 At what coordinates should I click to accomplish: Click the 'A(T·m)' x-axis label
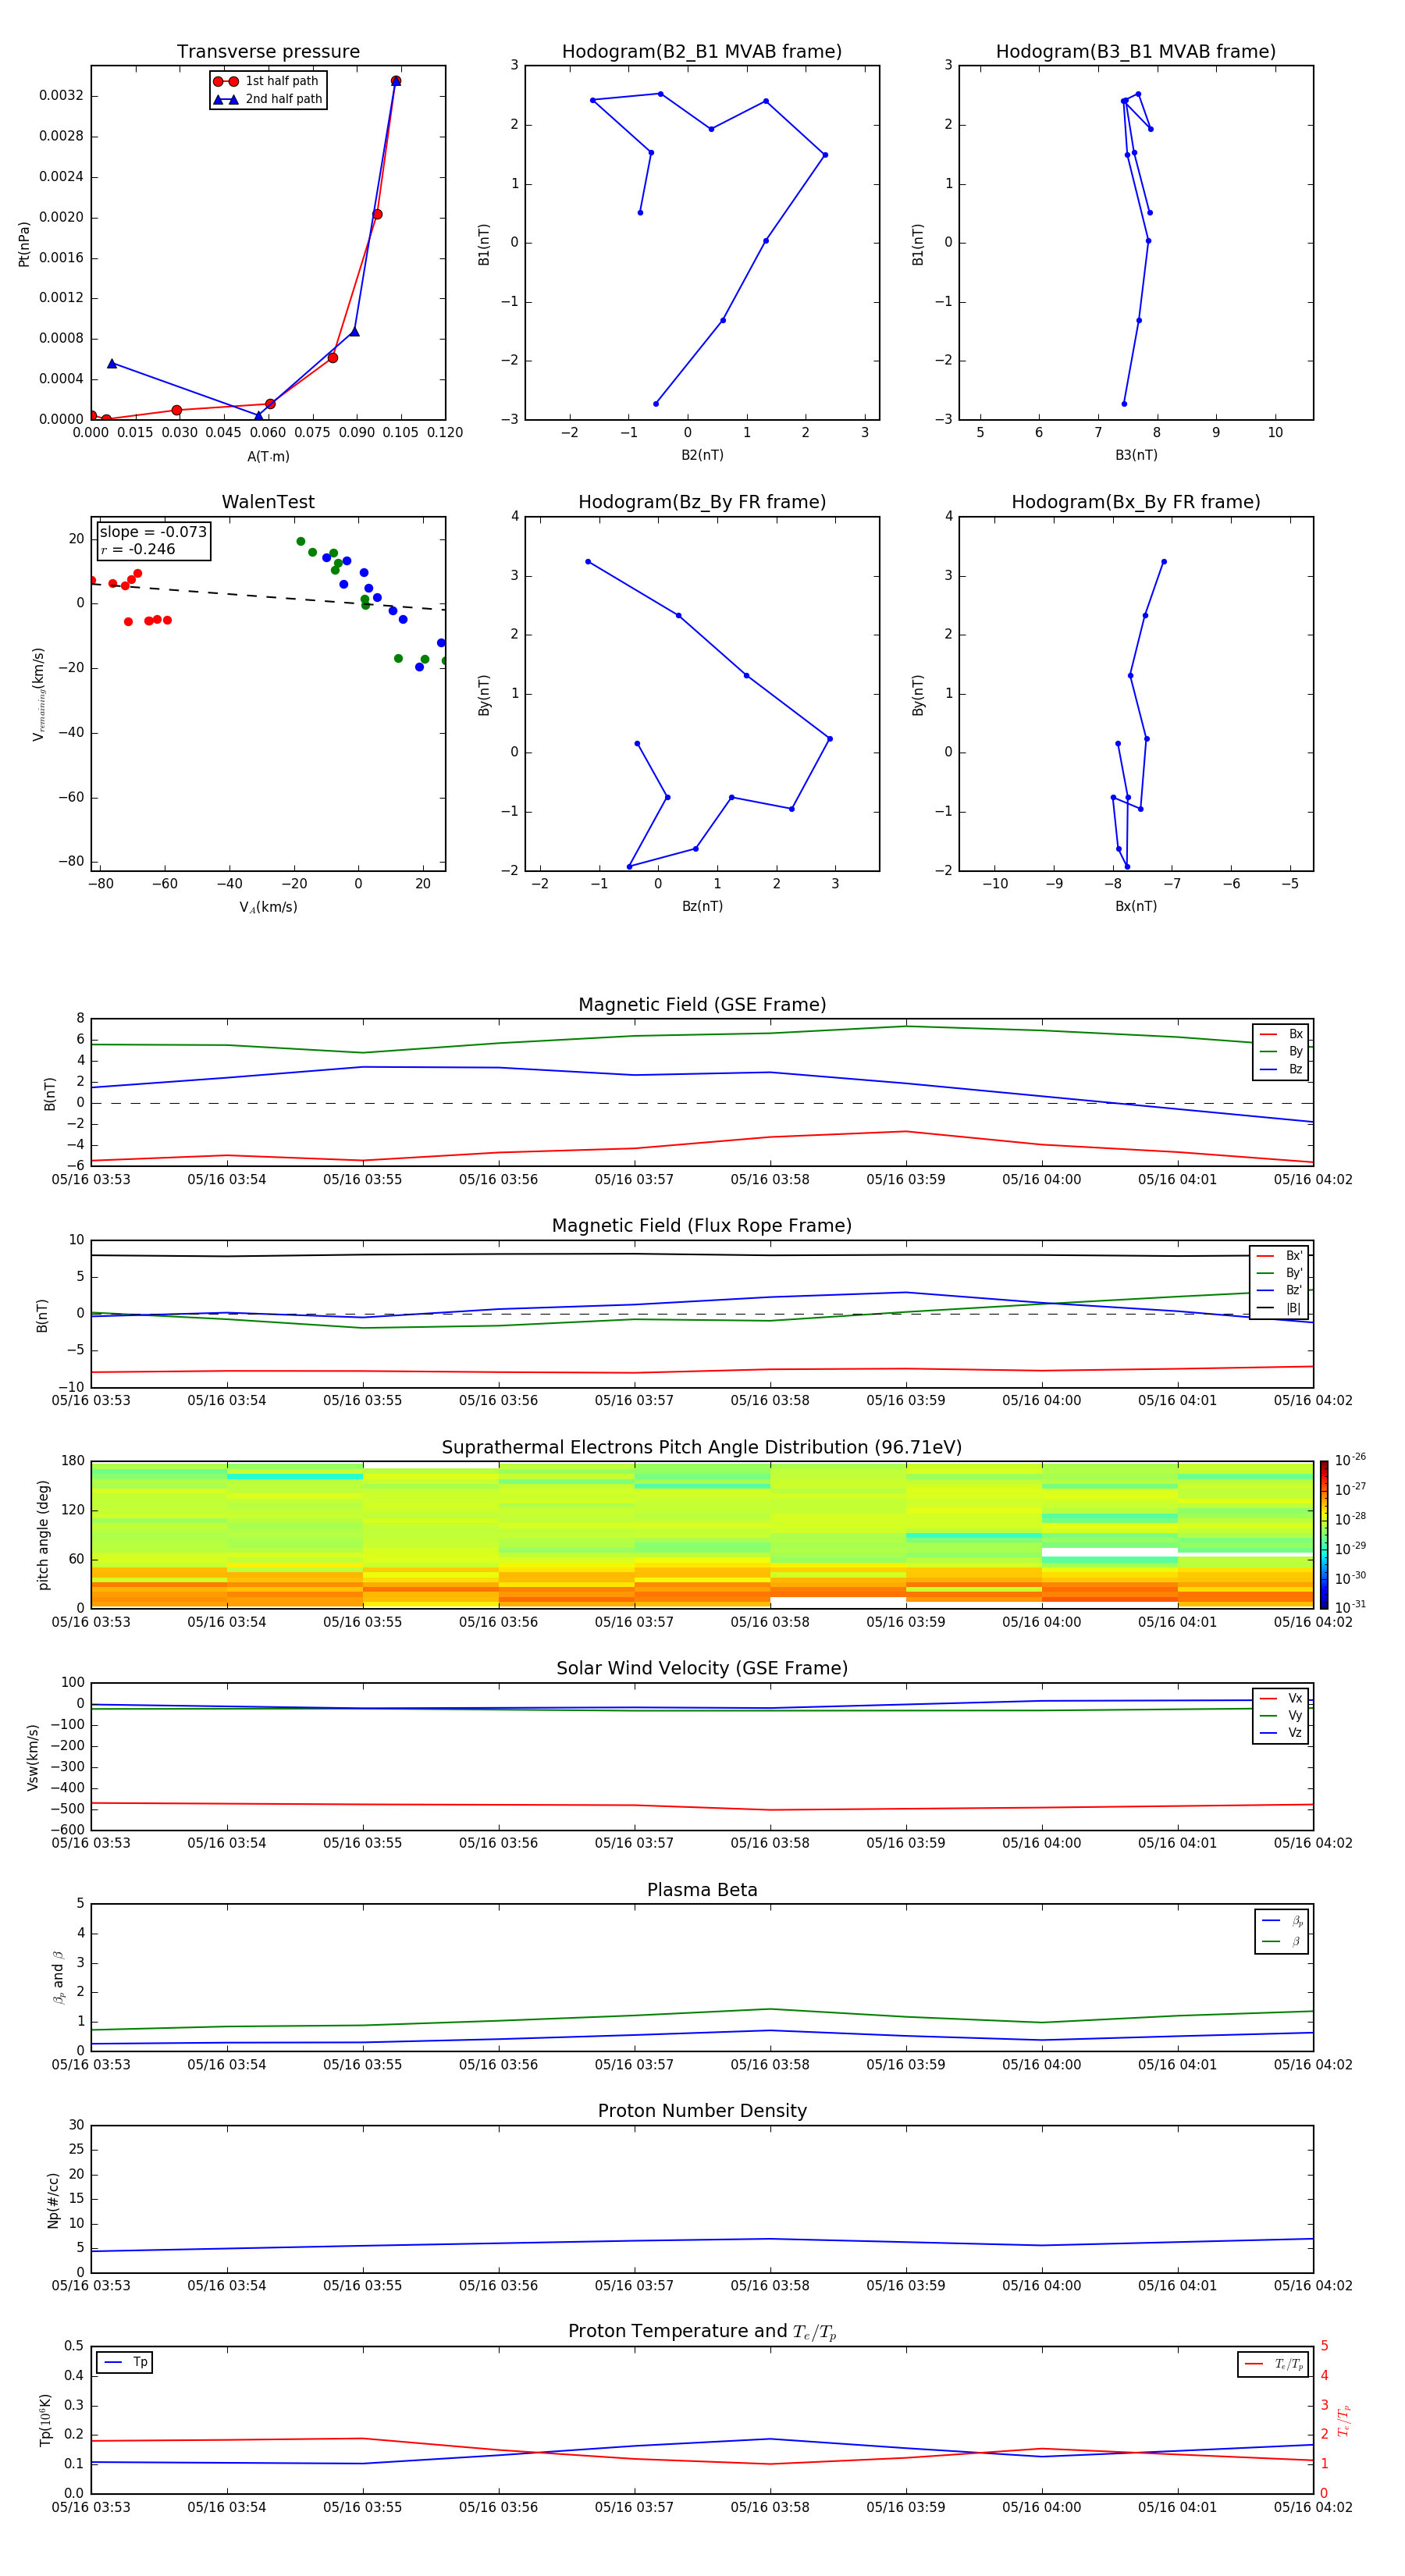click(268, 457)
